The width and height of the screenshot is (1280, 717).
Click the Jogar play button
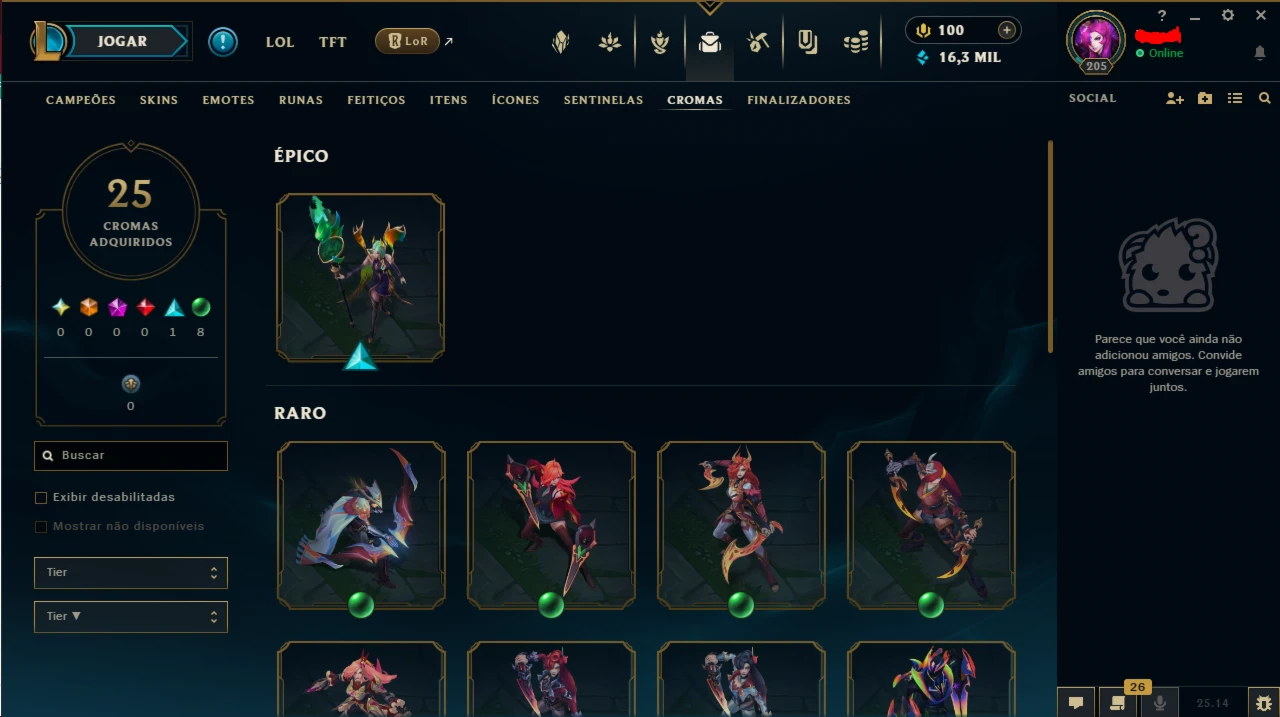pyautogui.click(x=123, y=41)
